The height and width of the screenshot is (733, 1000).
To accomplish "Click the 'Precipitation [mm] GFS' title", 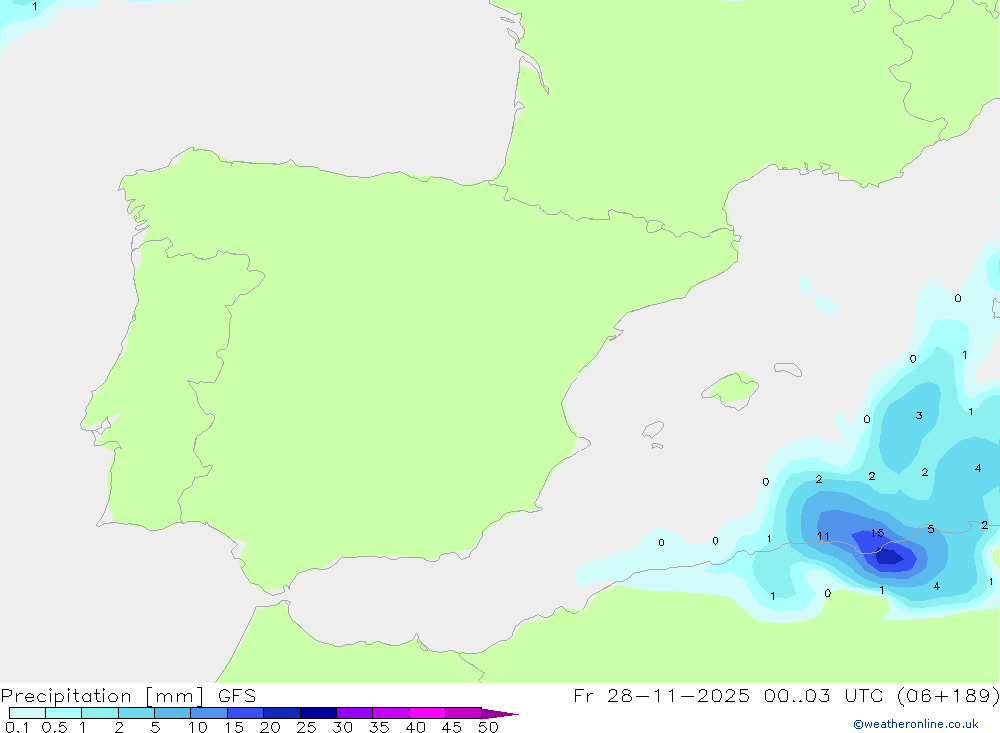I will point(128,695).
